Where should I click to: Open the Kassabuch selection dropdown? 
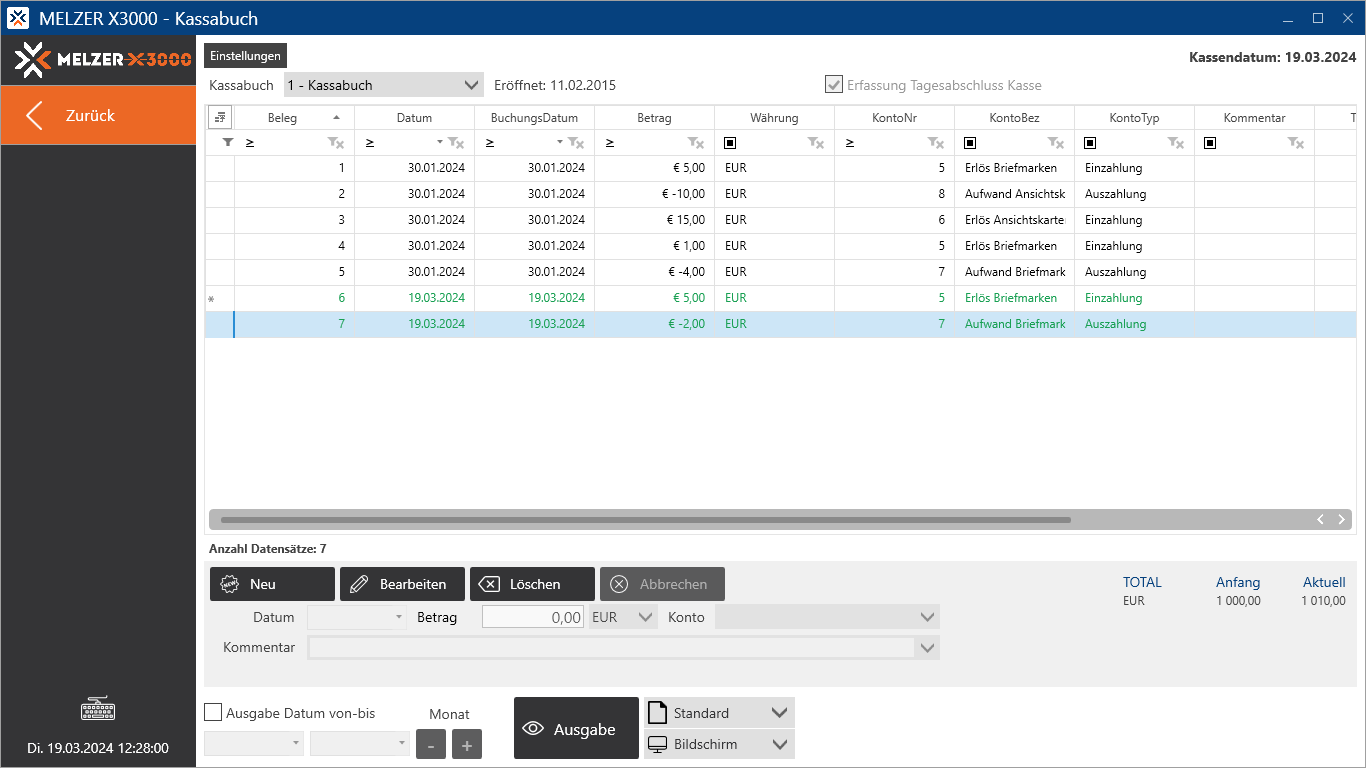384,85
